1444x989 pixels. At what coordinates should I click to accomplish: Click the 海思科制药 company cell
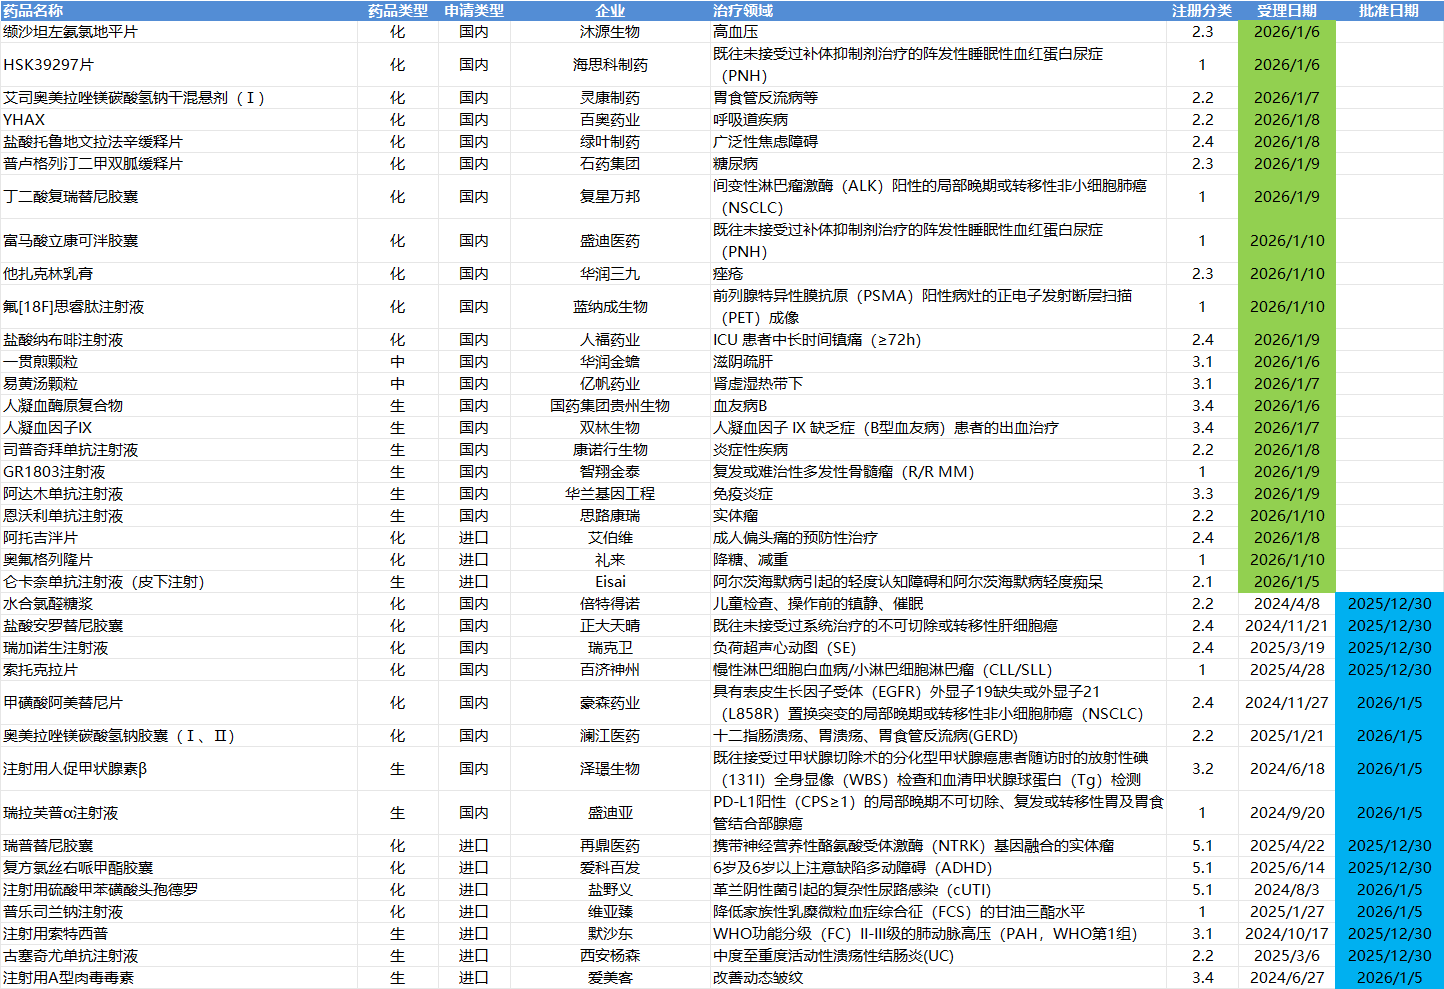click(610, 65)
